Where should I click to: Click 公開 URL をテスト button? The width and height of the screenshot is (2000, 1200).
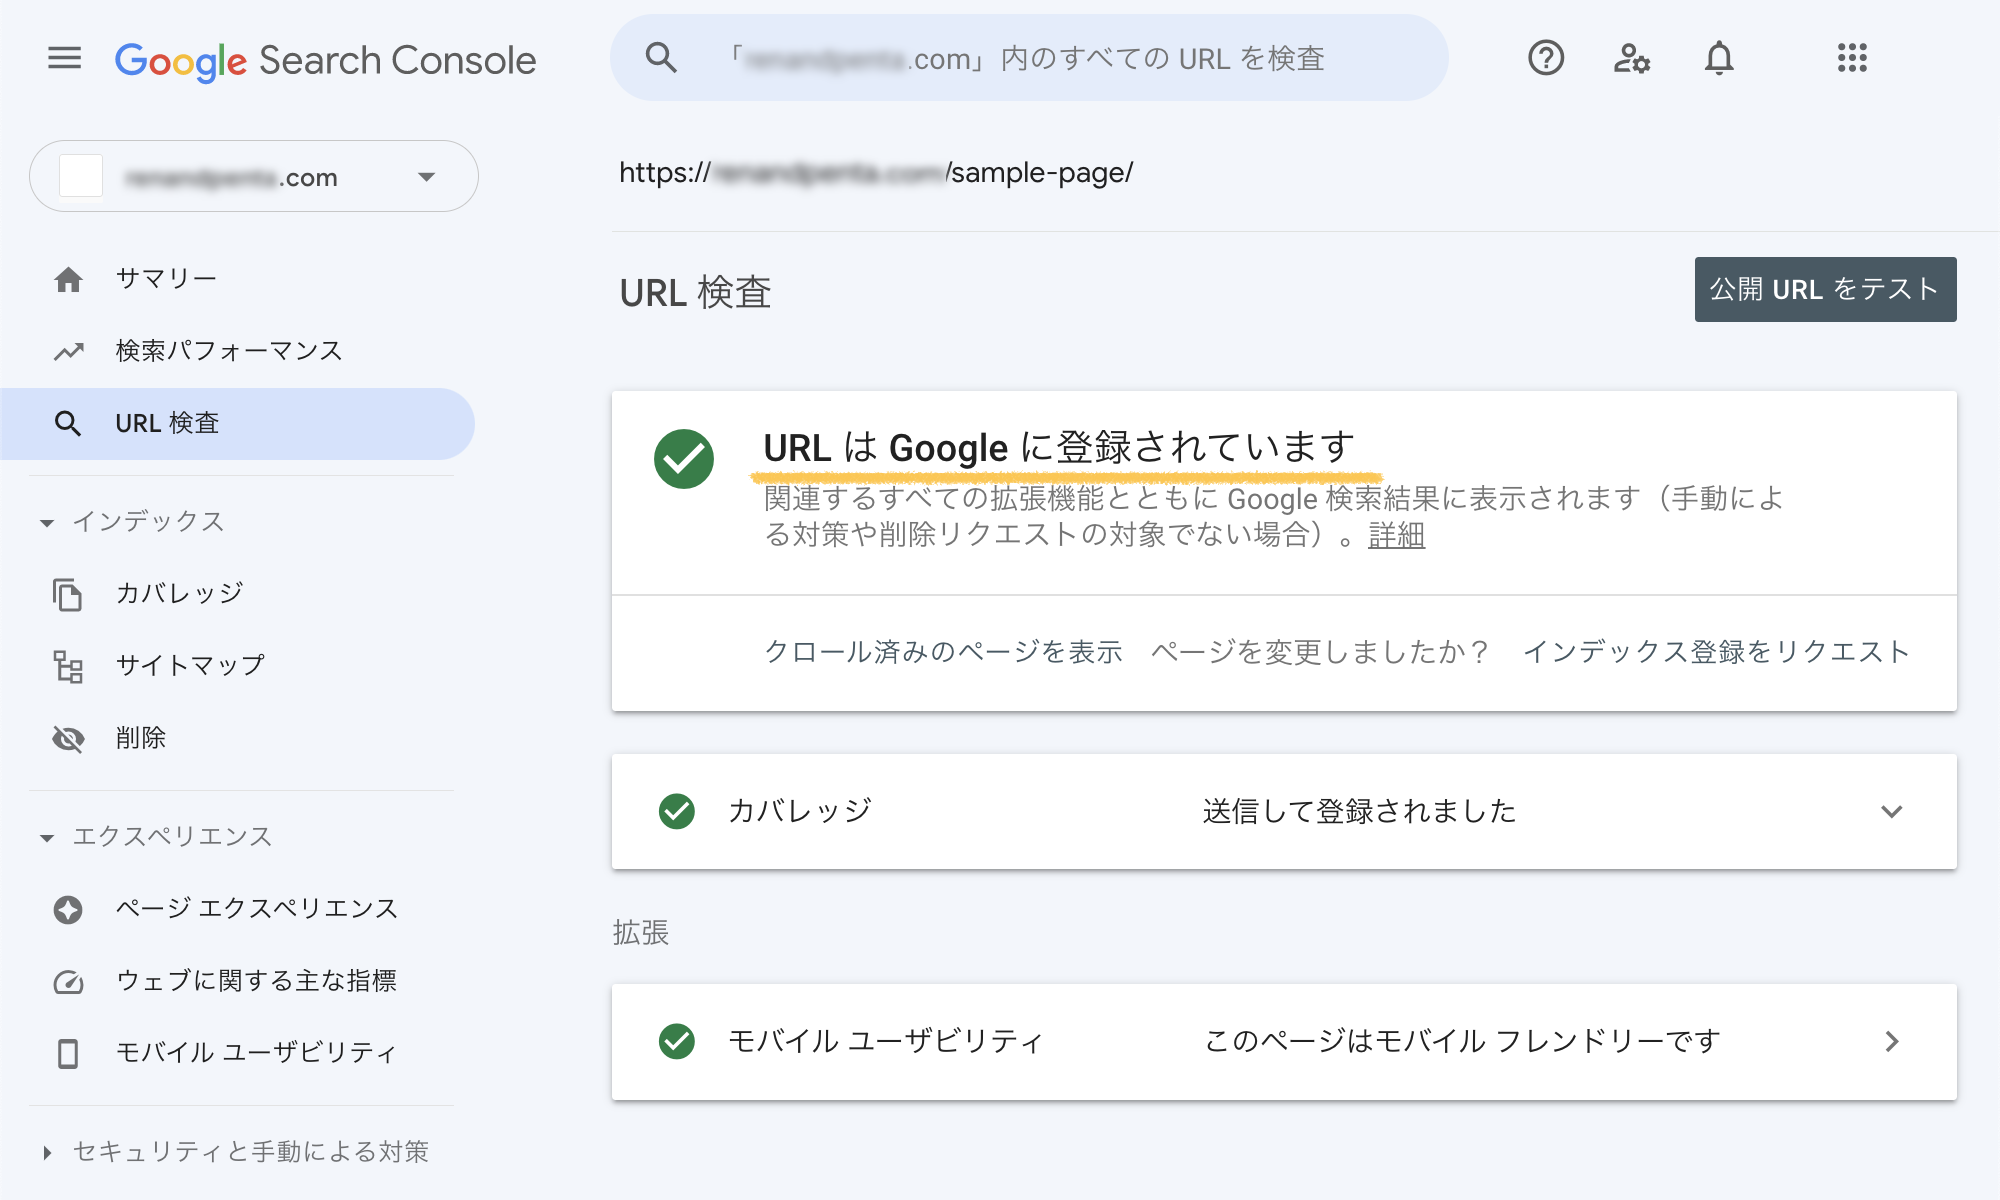(1825, 289)
